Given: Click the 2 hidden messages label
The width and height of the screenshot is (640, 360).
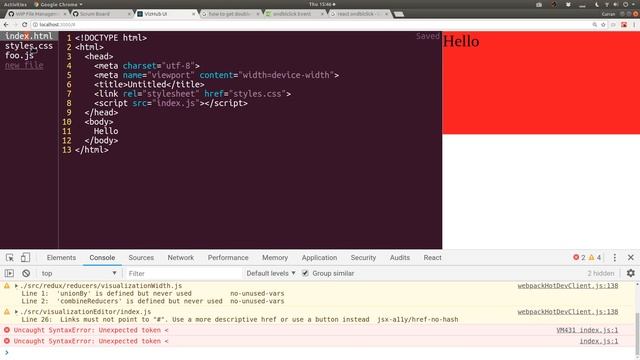Looking at the screenshot, I should [600, 273].
